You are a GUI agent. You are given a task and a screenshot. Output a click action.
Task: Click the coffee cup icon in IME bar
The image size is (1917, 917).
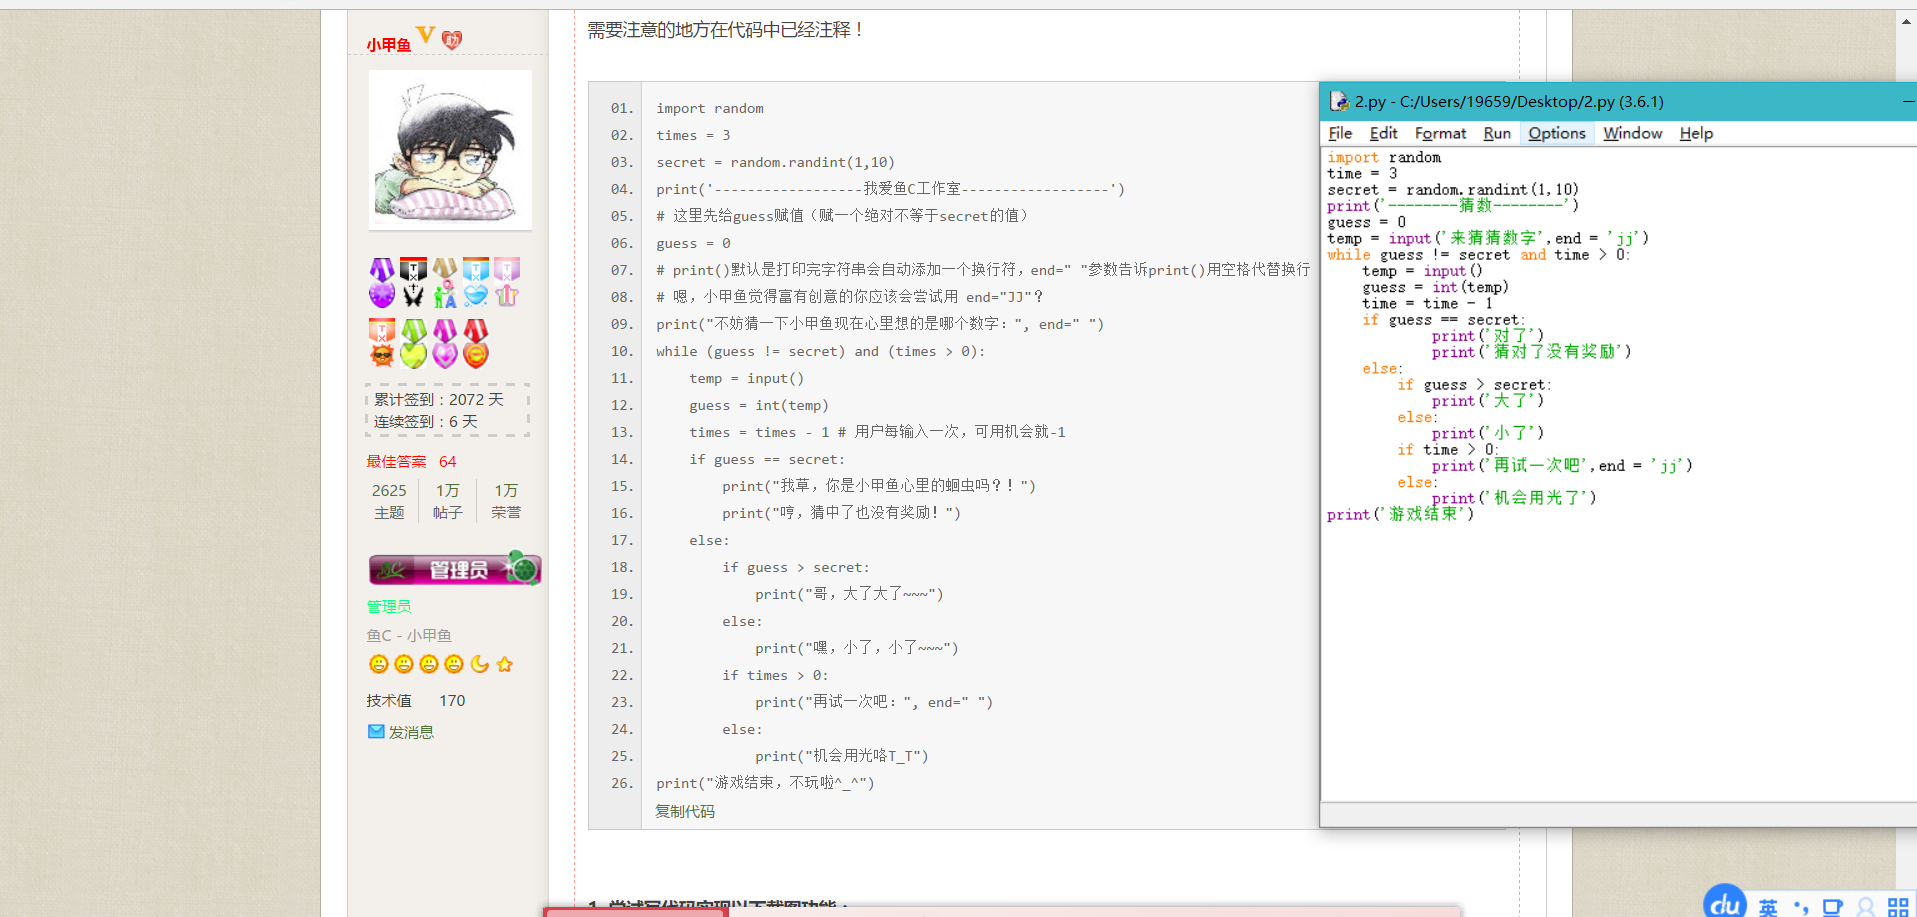[x=1832, y=907]
